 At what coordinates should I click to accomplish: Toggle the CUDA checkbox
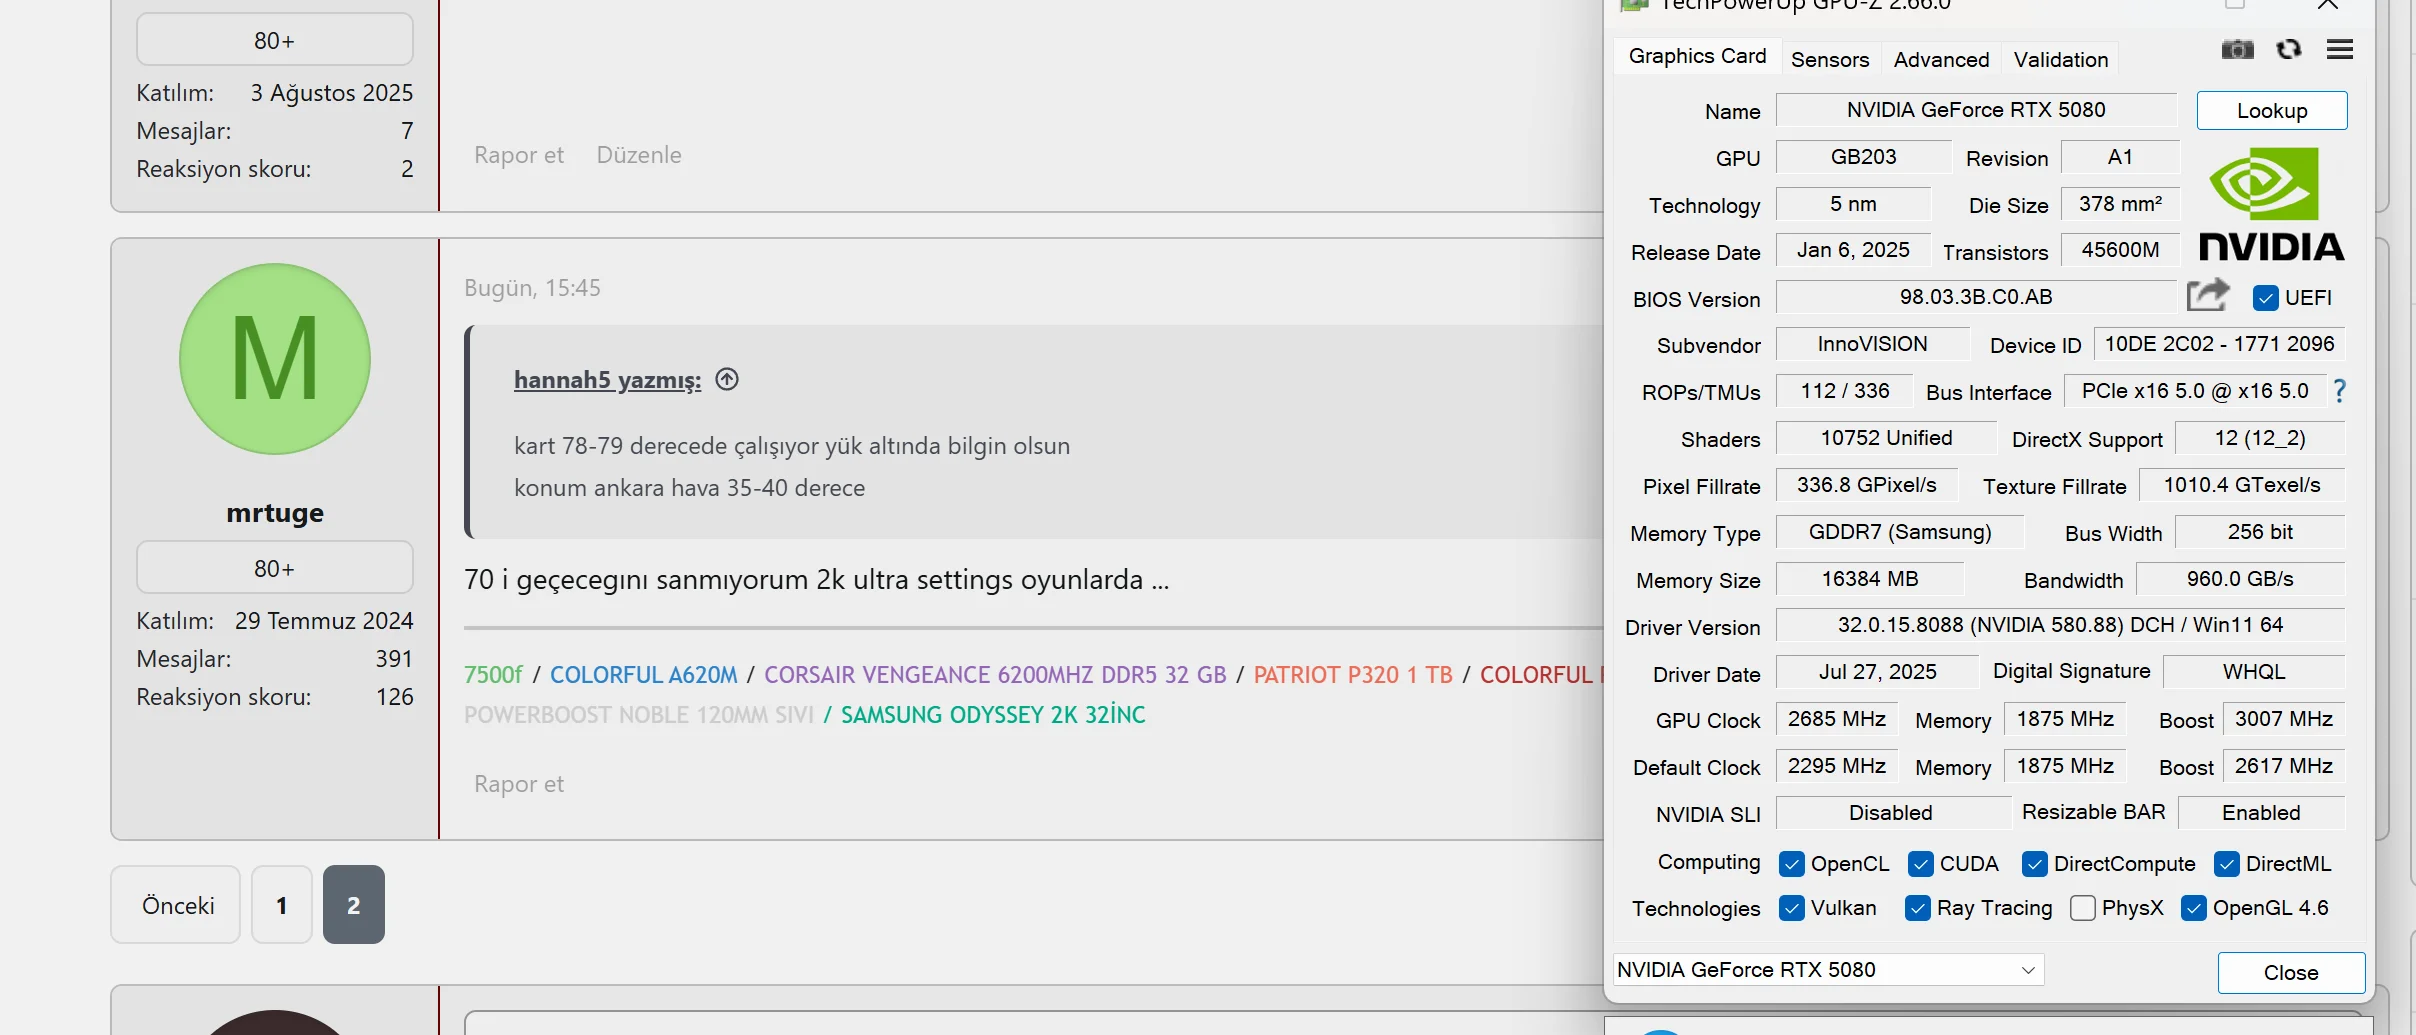coord(1921,864)
